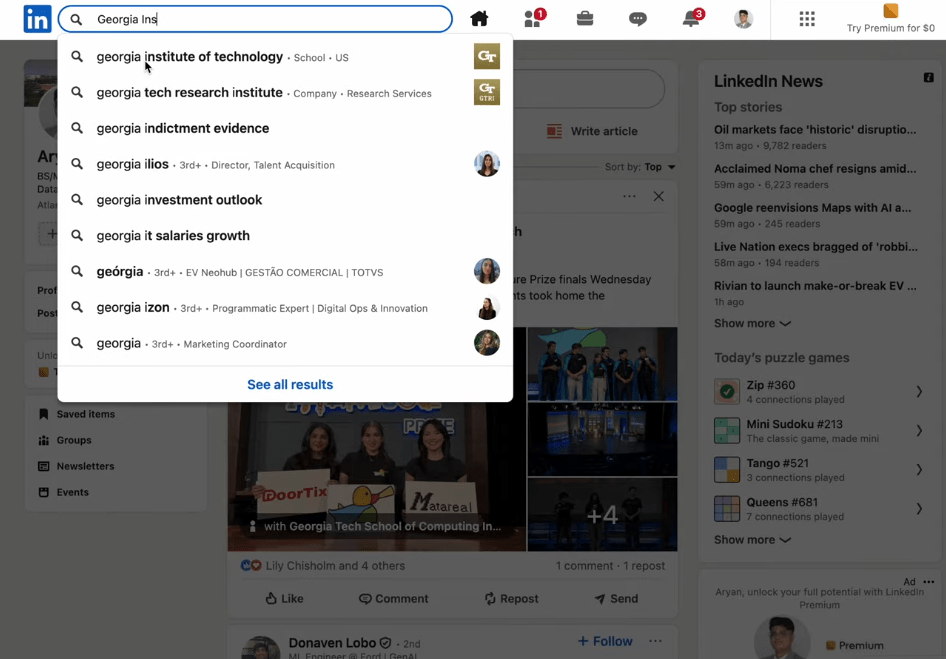Open Events in left sidebar
This screenshot has width=946, height=659.
pos(63,492)
